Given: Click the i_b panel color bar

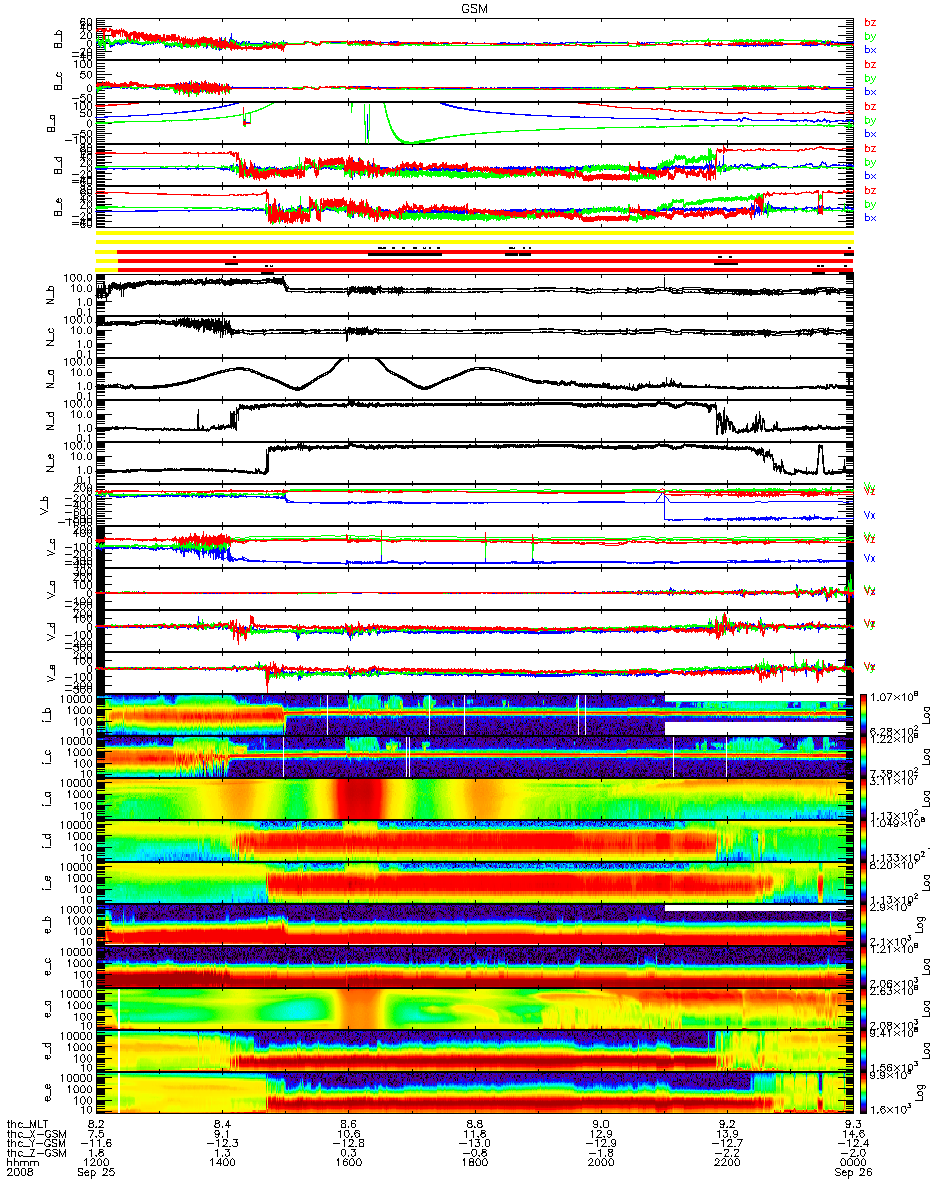Looking at the screenshot, I should 865,714.
